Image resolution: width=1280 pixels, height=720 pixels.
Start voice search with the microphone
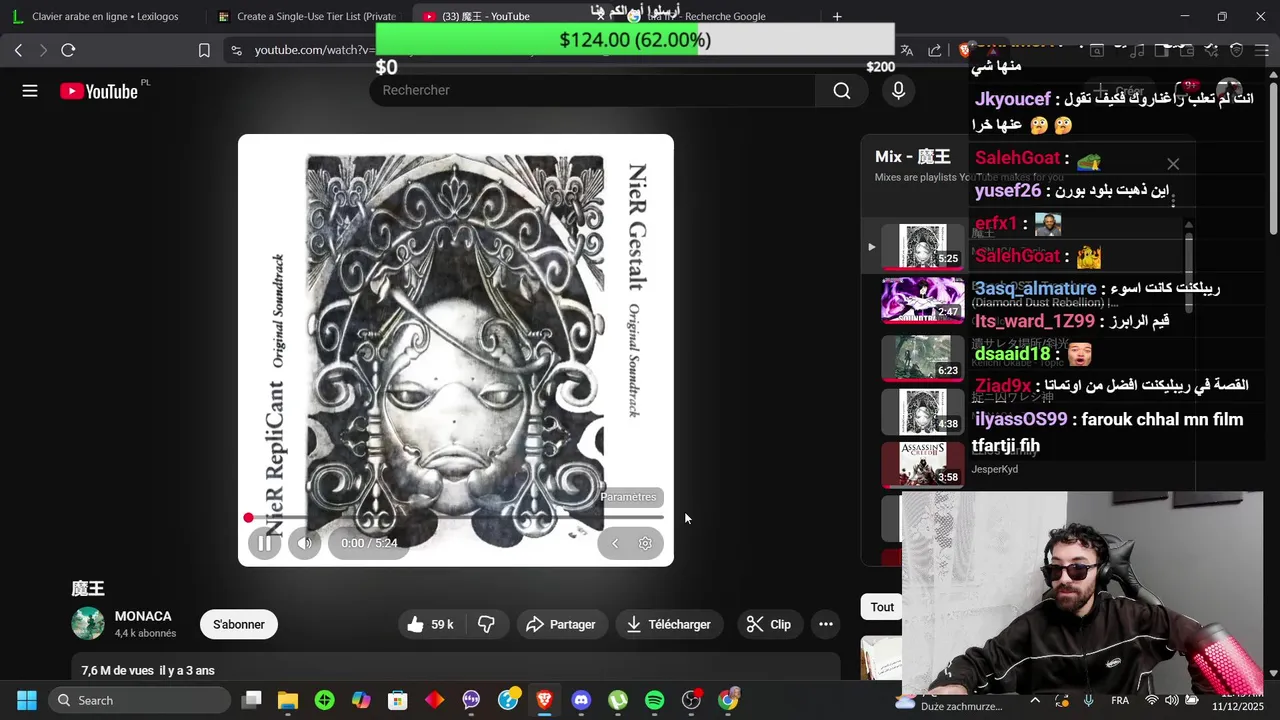(x=898, y=91)
